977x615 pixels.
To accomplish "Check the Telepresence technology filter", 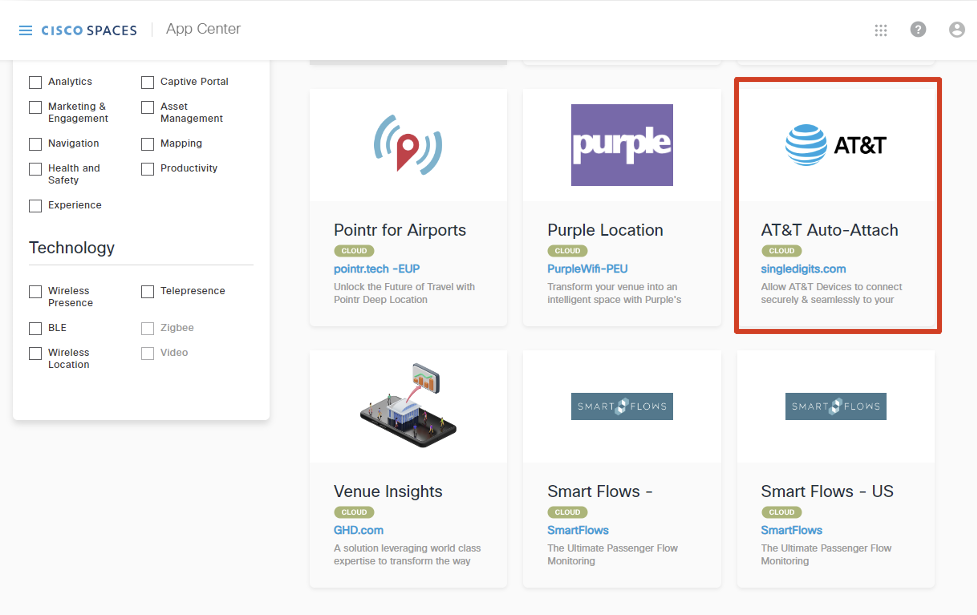I will (x=148, y=292).
